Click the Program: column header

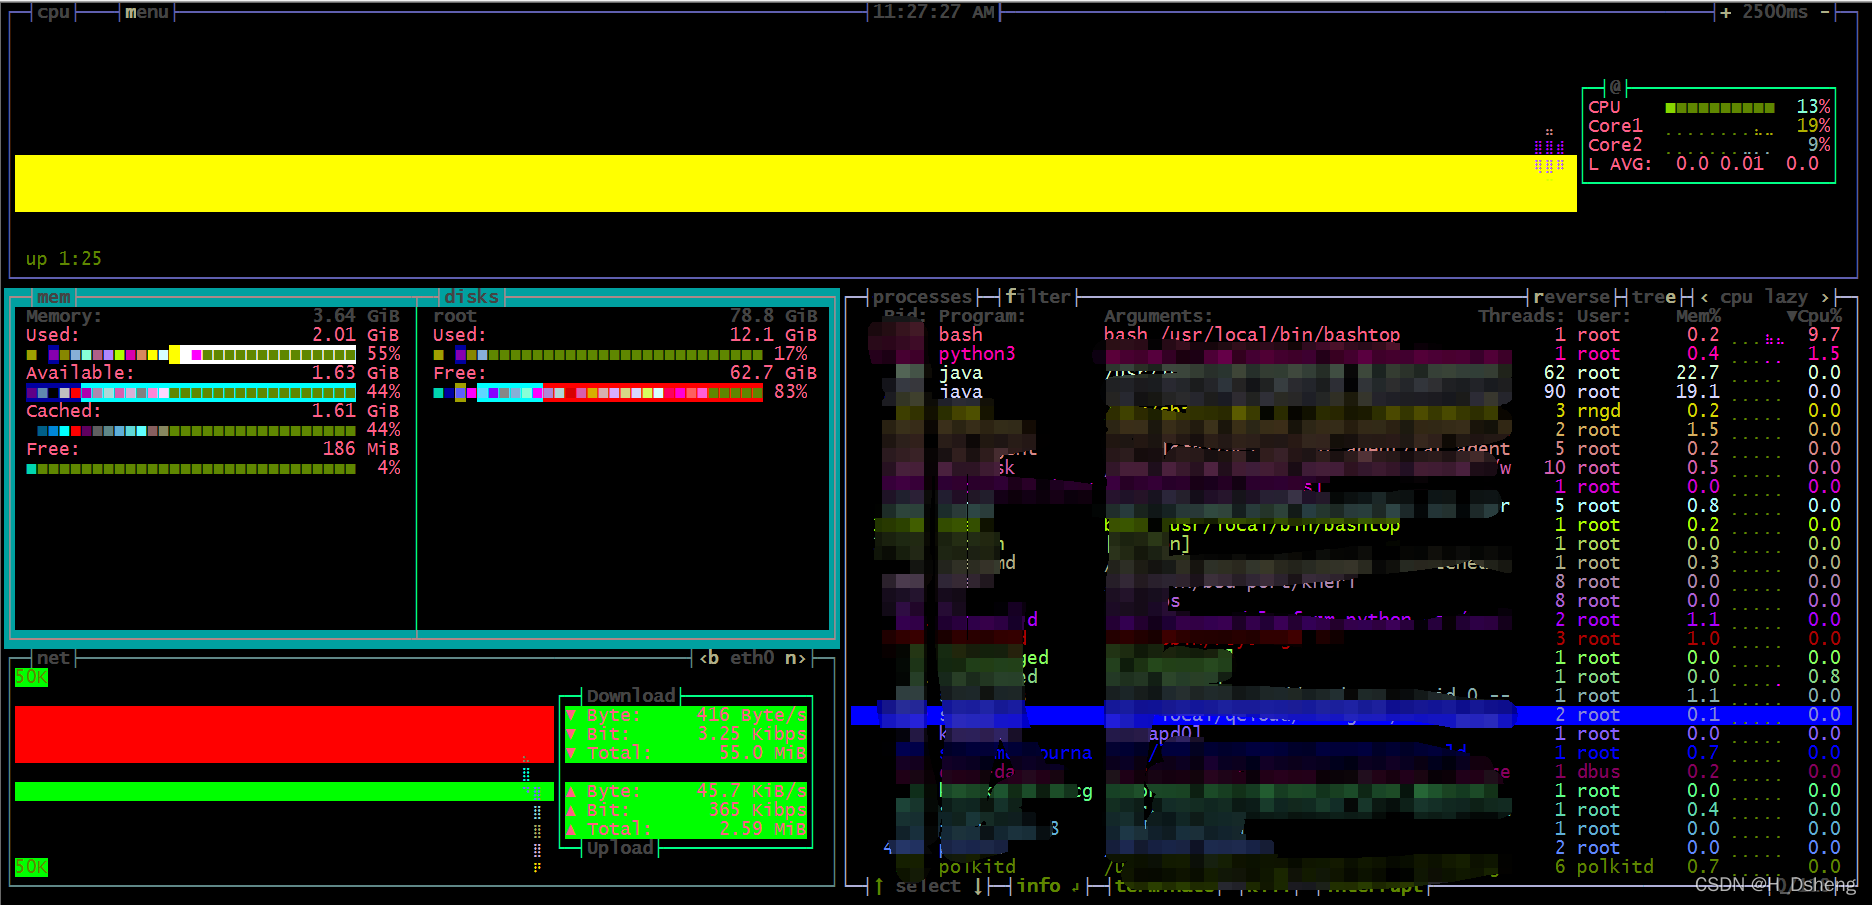click(982, 316)
